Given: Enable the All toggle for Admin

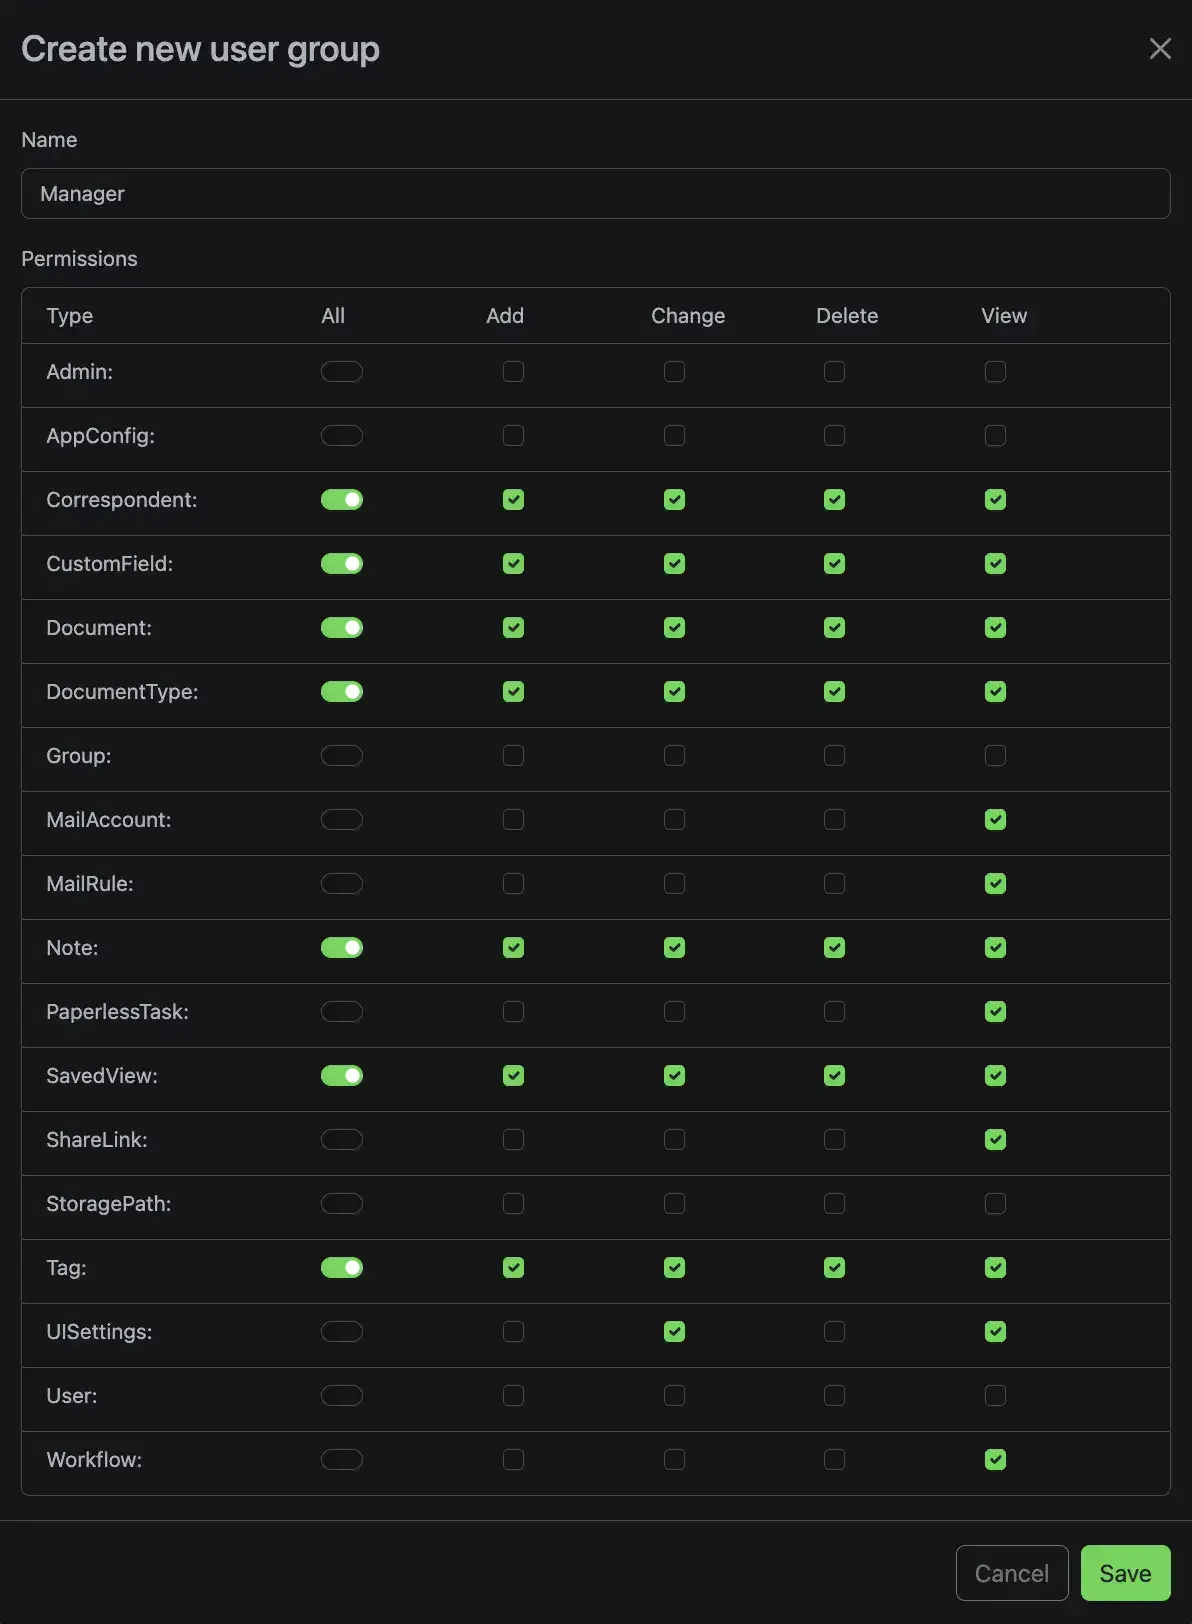Looking at the screenshot, I should [x=342, y=372].
